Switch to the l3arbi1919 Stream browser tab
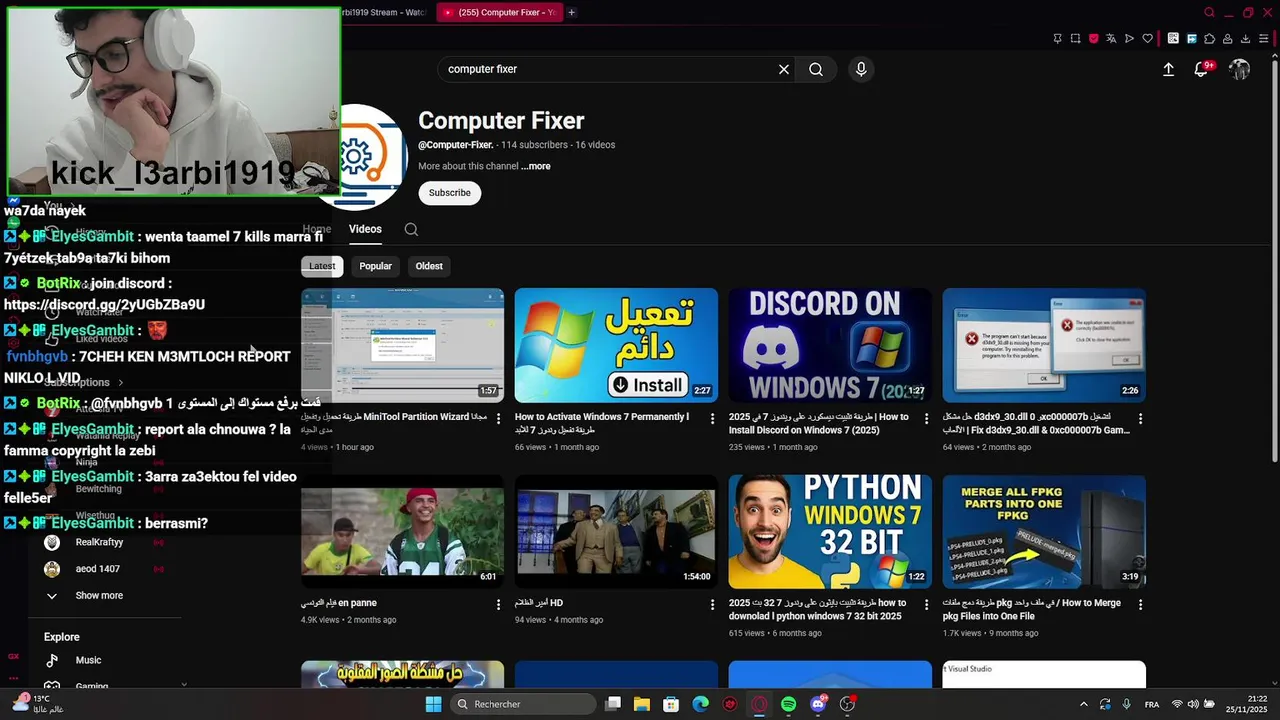 383,12
